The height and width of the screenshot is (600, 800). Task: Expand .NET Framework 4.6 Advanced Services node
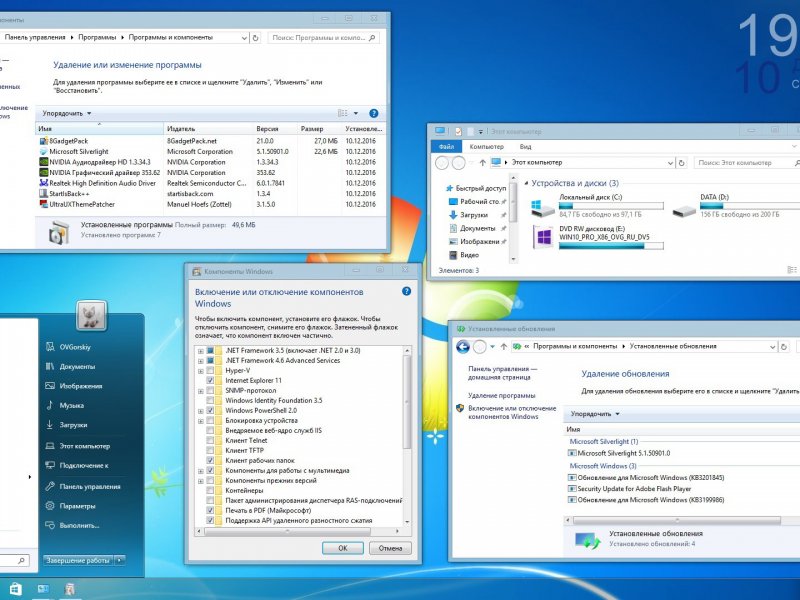201,361
